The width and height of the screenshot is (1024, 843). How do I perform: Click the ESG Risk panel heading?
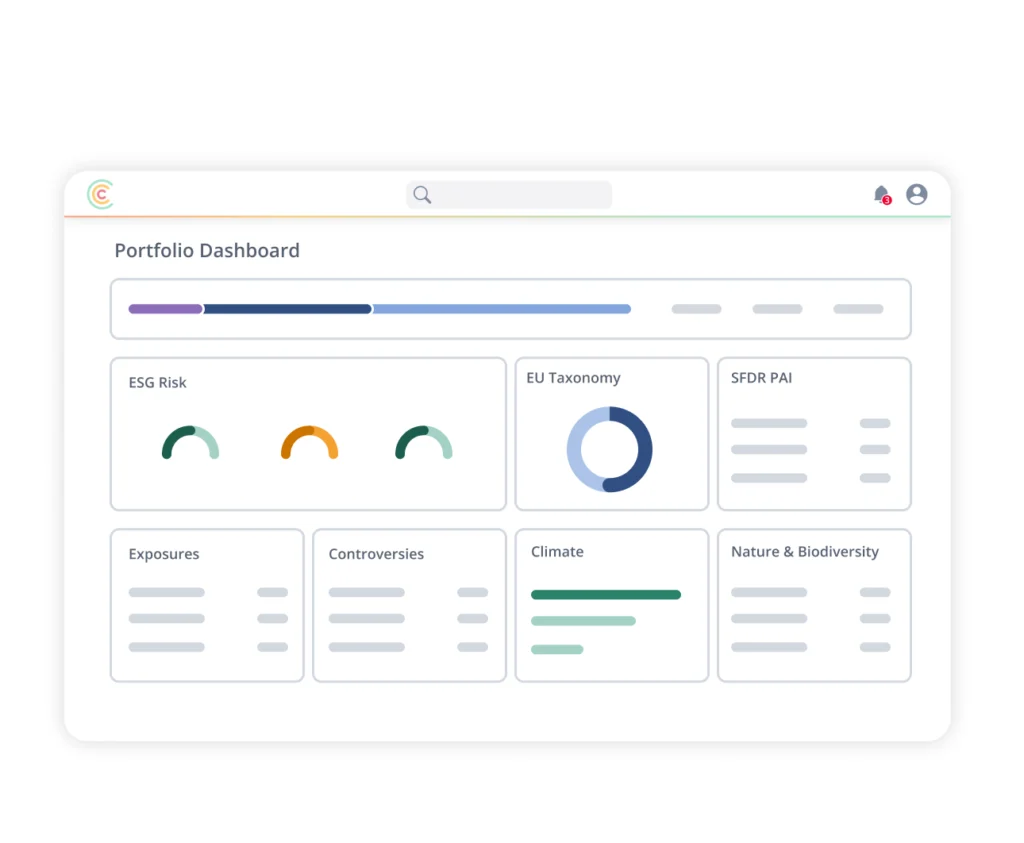pyautogui.click(x=157, y=382)
